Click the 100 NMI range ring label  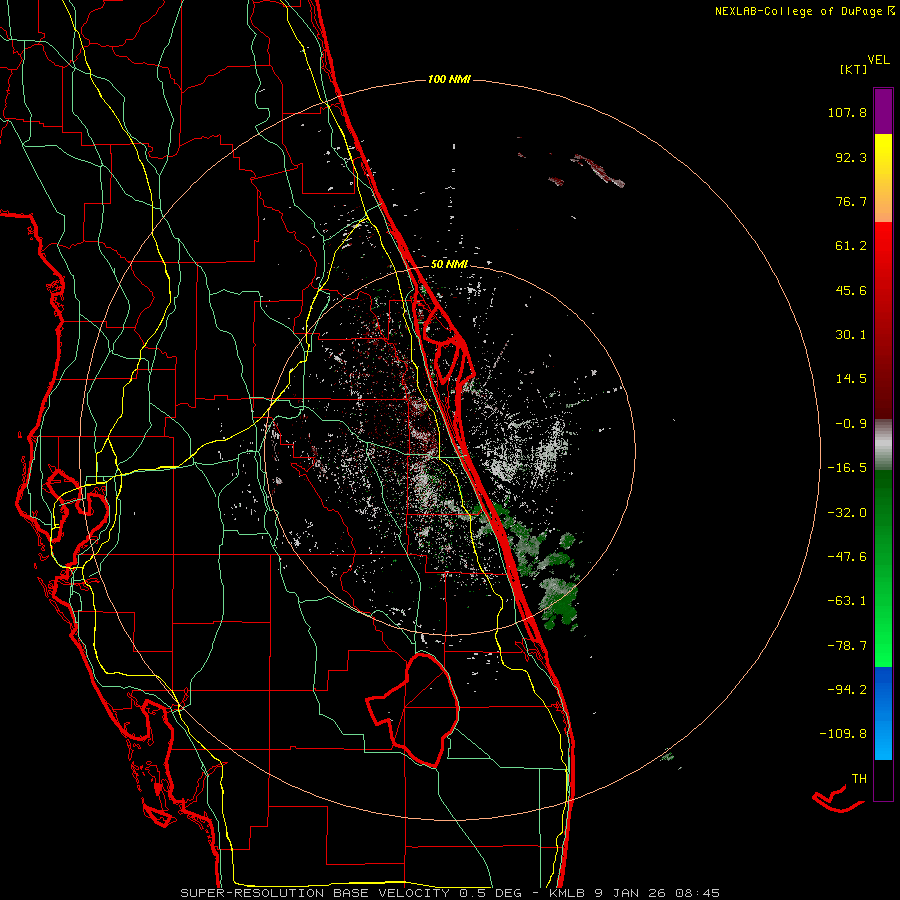[449, 79]
